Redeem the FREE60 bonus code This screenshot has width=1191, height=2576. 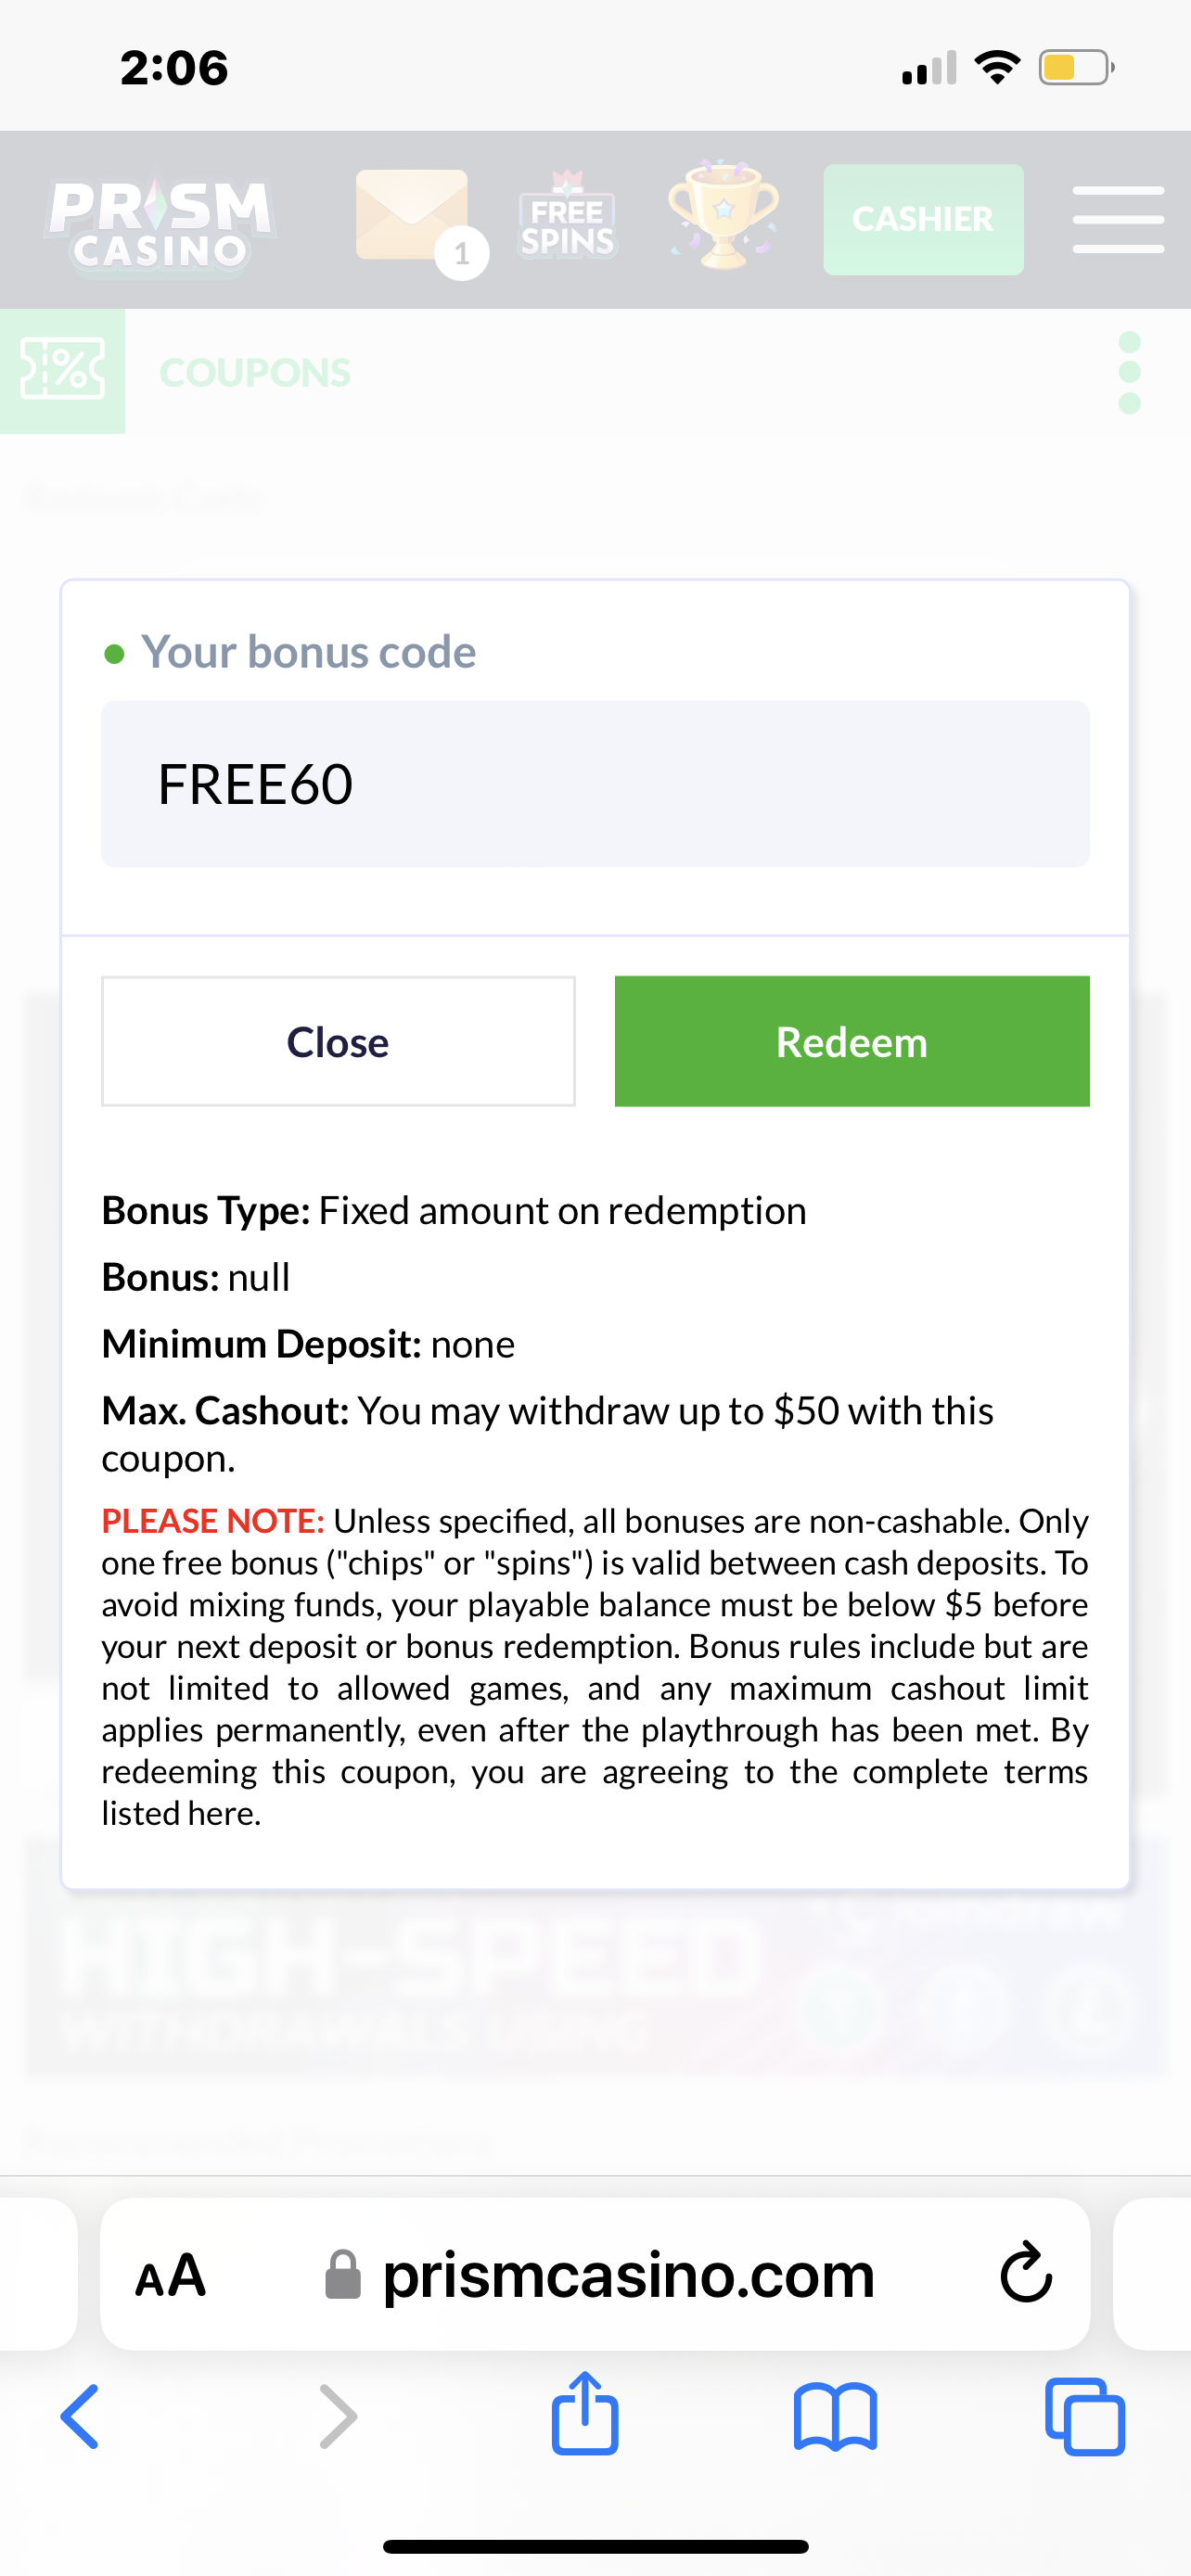pyautogui.click(x=851, y=1041)
